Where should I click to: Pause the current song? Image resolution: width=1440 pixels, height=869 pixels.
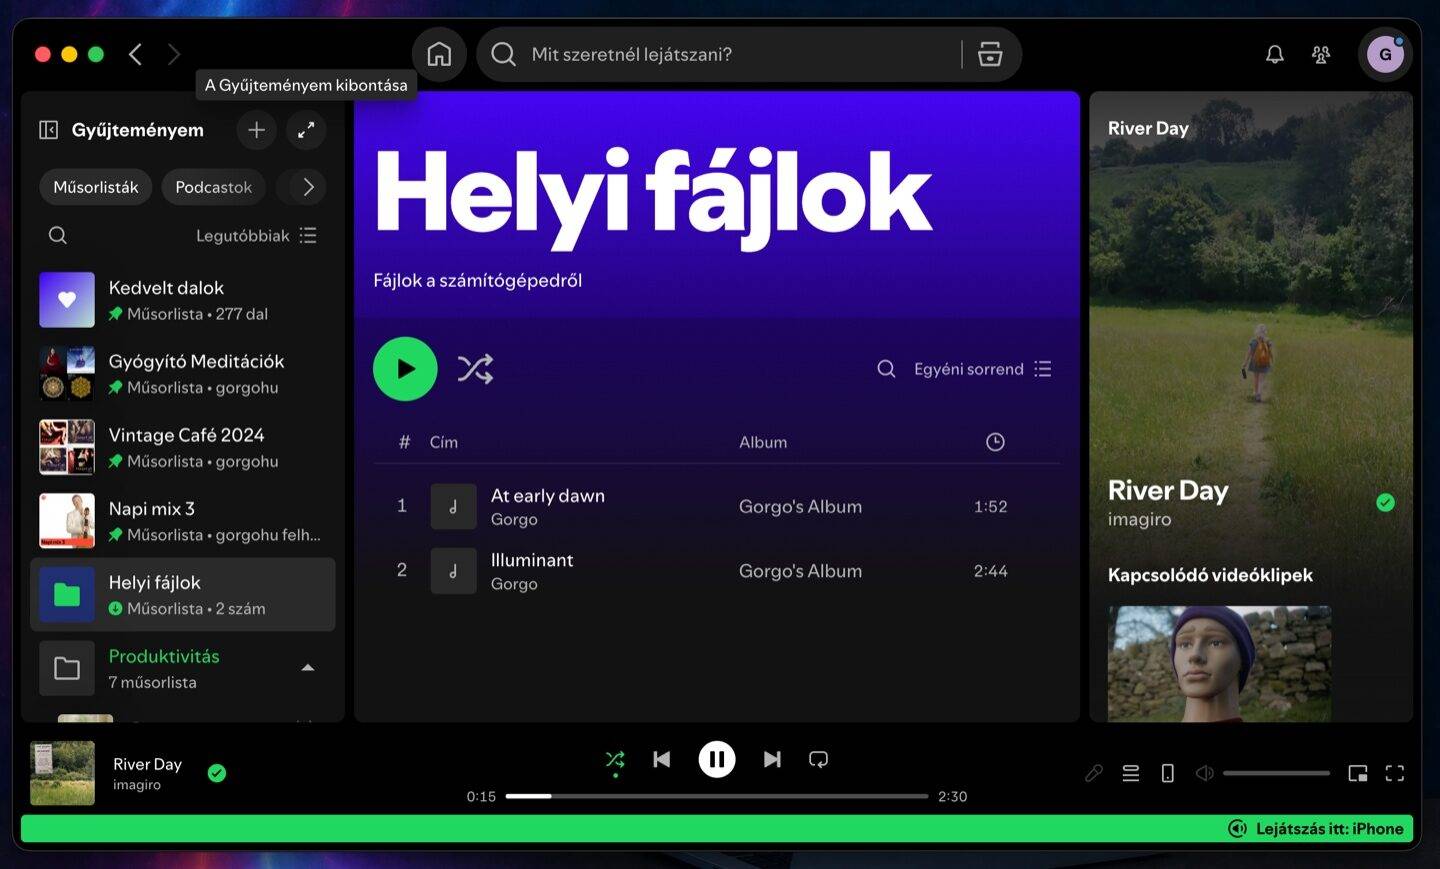tap(717, 760)
